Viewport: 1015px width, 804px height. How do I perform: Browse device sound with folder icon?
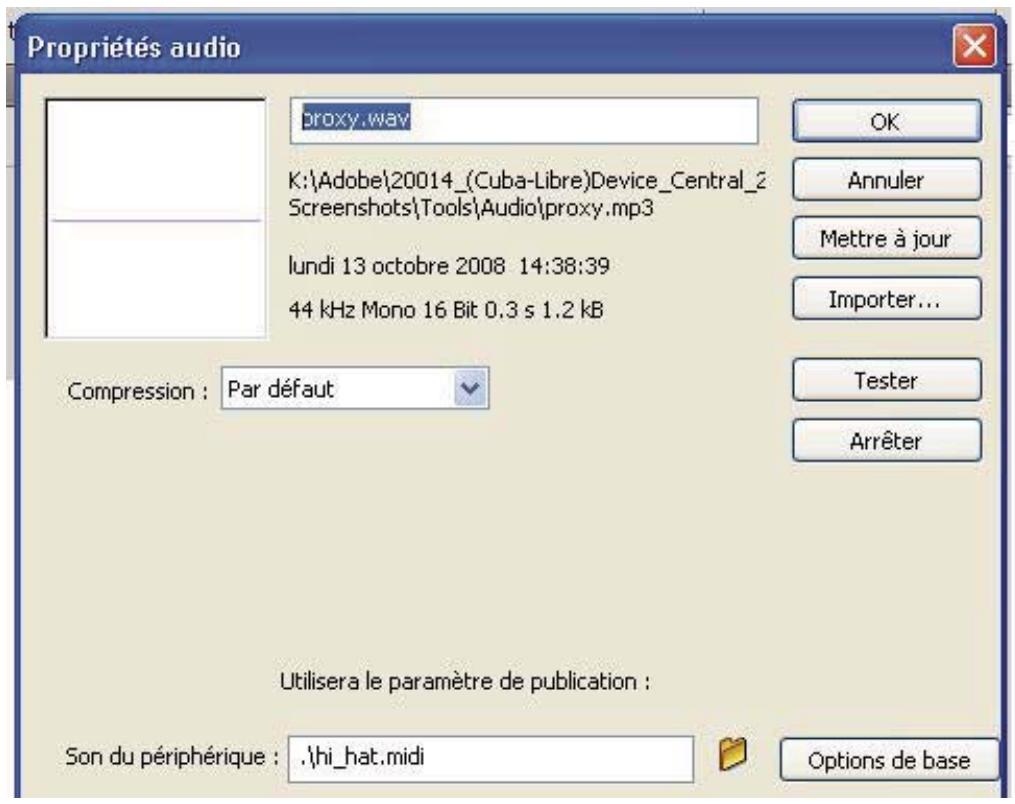733,754
